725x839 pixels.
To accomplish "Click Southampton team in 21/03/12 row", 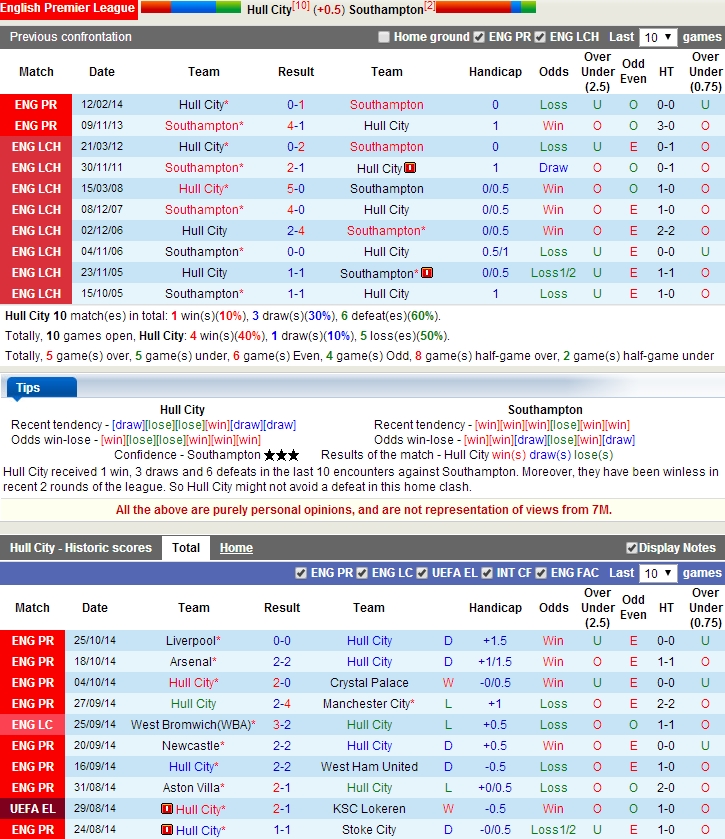I will 386,147.
